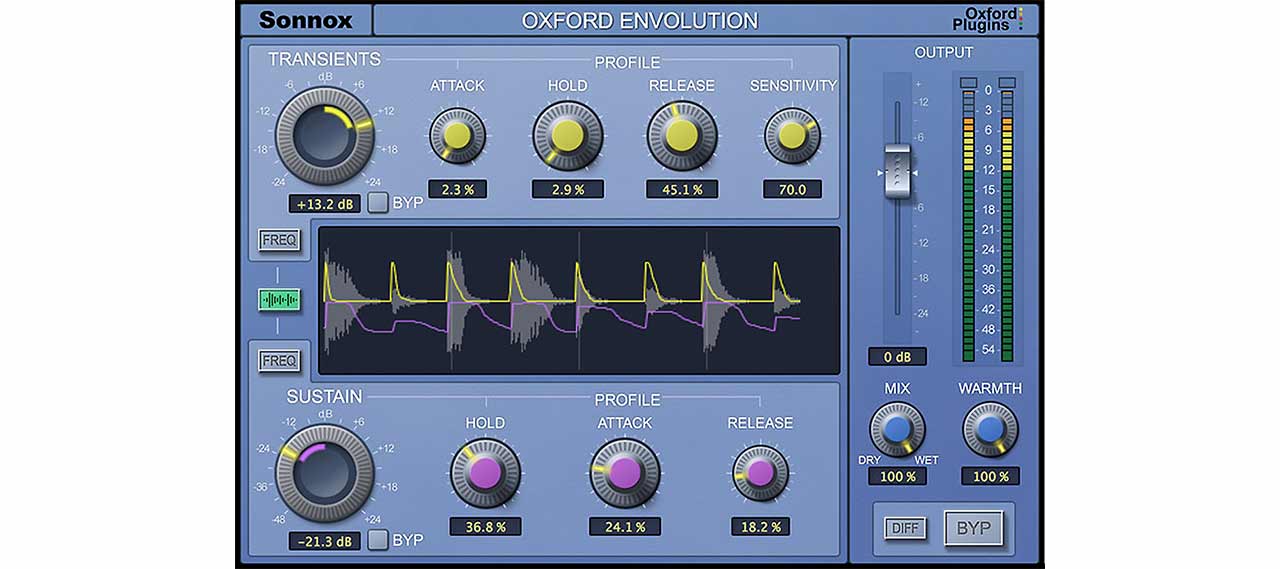Image resolution: width=1280 pixels, height=569 pixels.
Task: Click the output level fader handle
Action: [x=897, y=172]
